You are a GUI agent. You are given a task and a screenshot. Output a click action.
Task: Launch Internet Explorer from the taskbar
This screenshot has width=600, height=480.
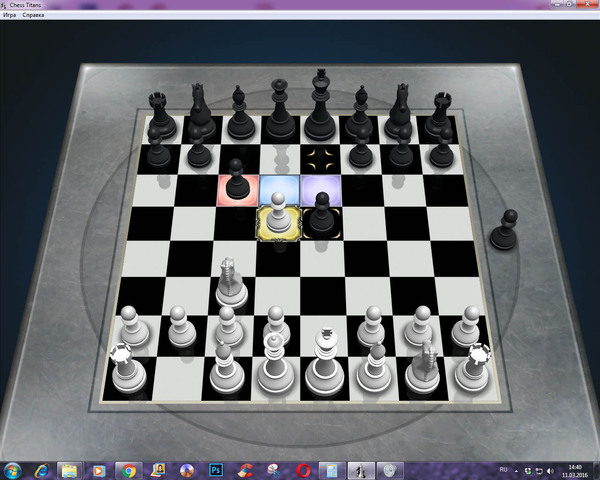[41, 470]
